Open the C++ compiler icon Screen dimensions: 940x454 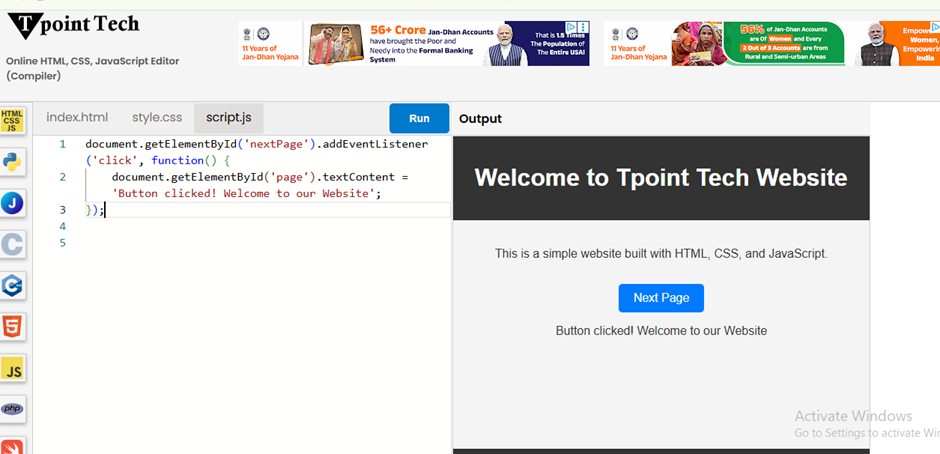[x=12, y=286]
